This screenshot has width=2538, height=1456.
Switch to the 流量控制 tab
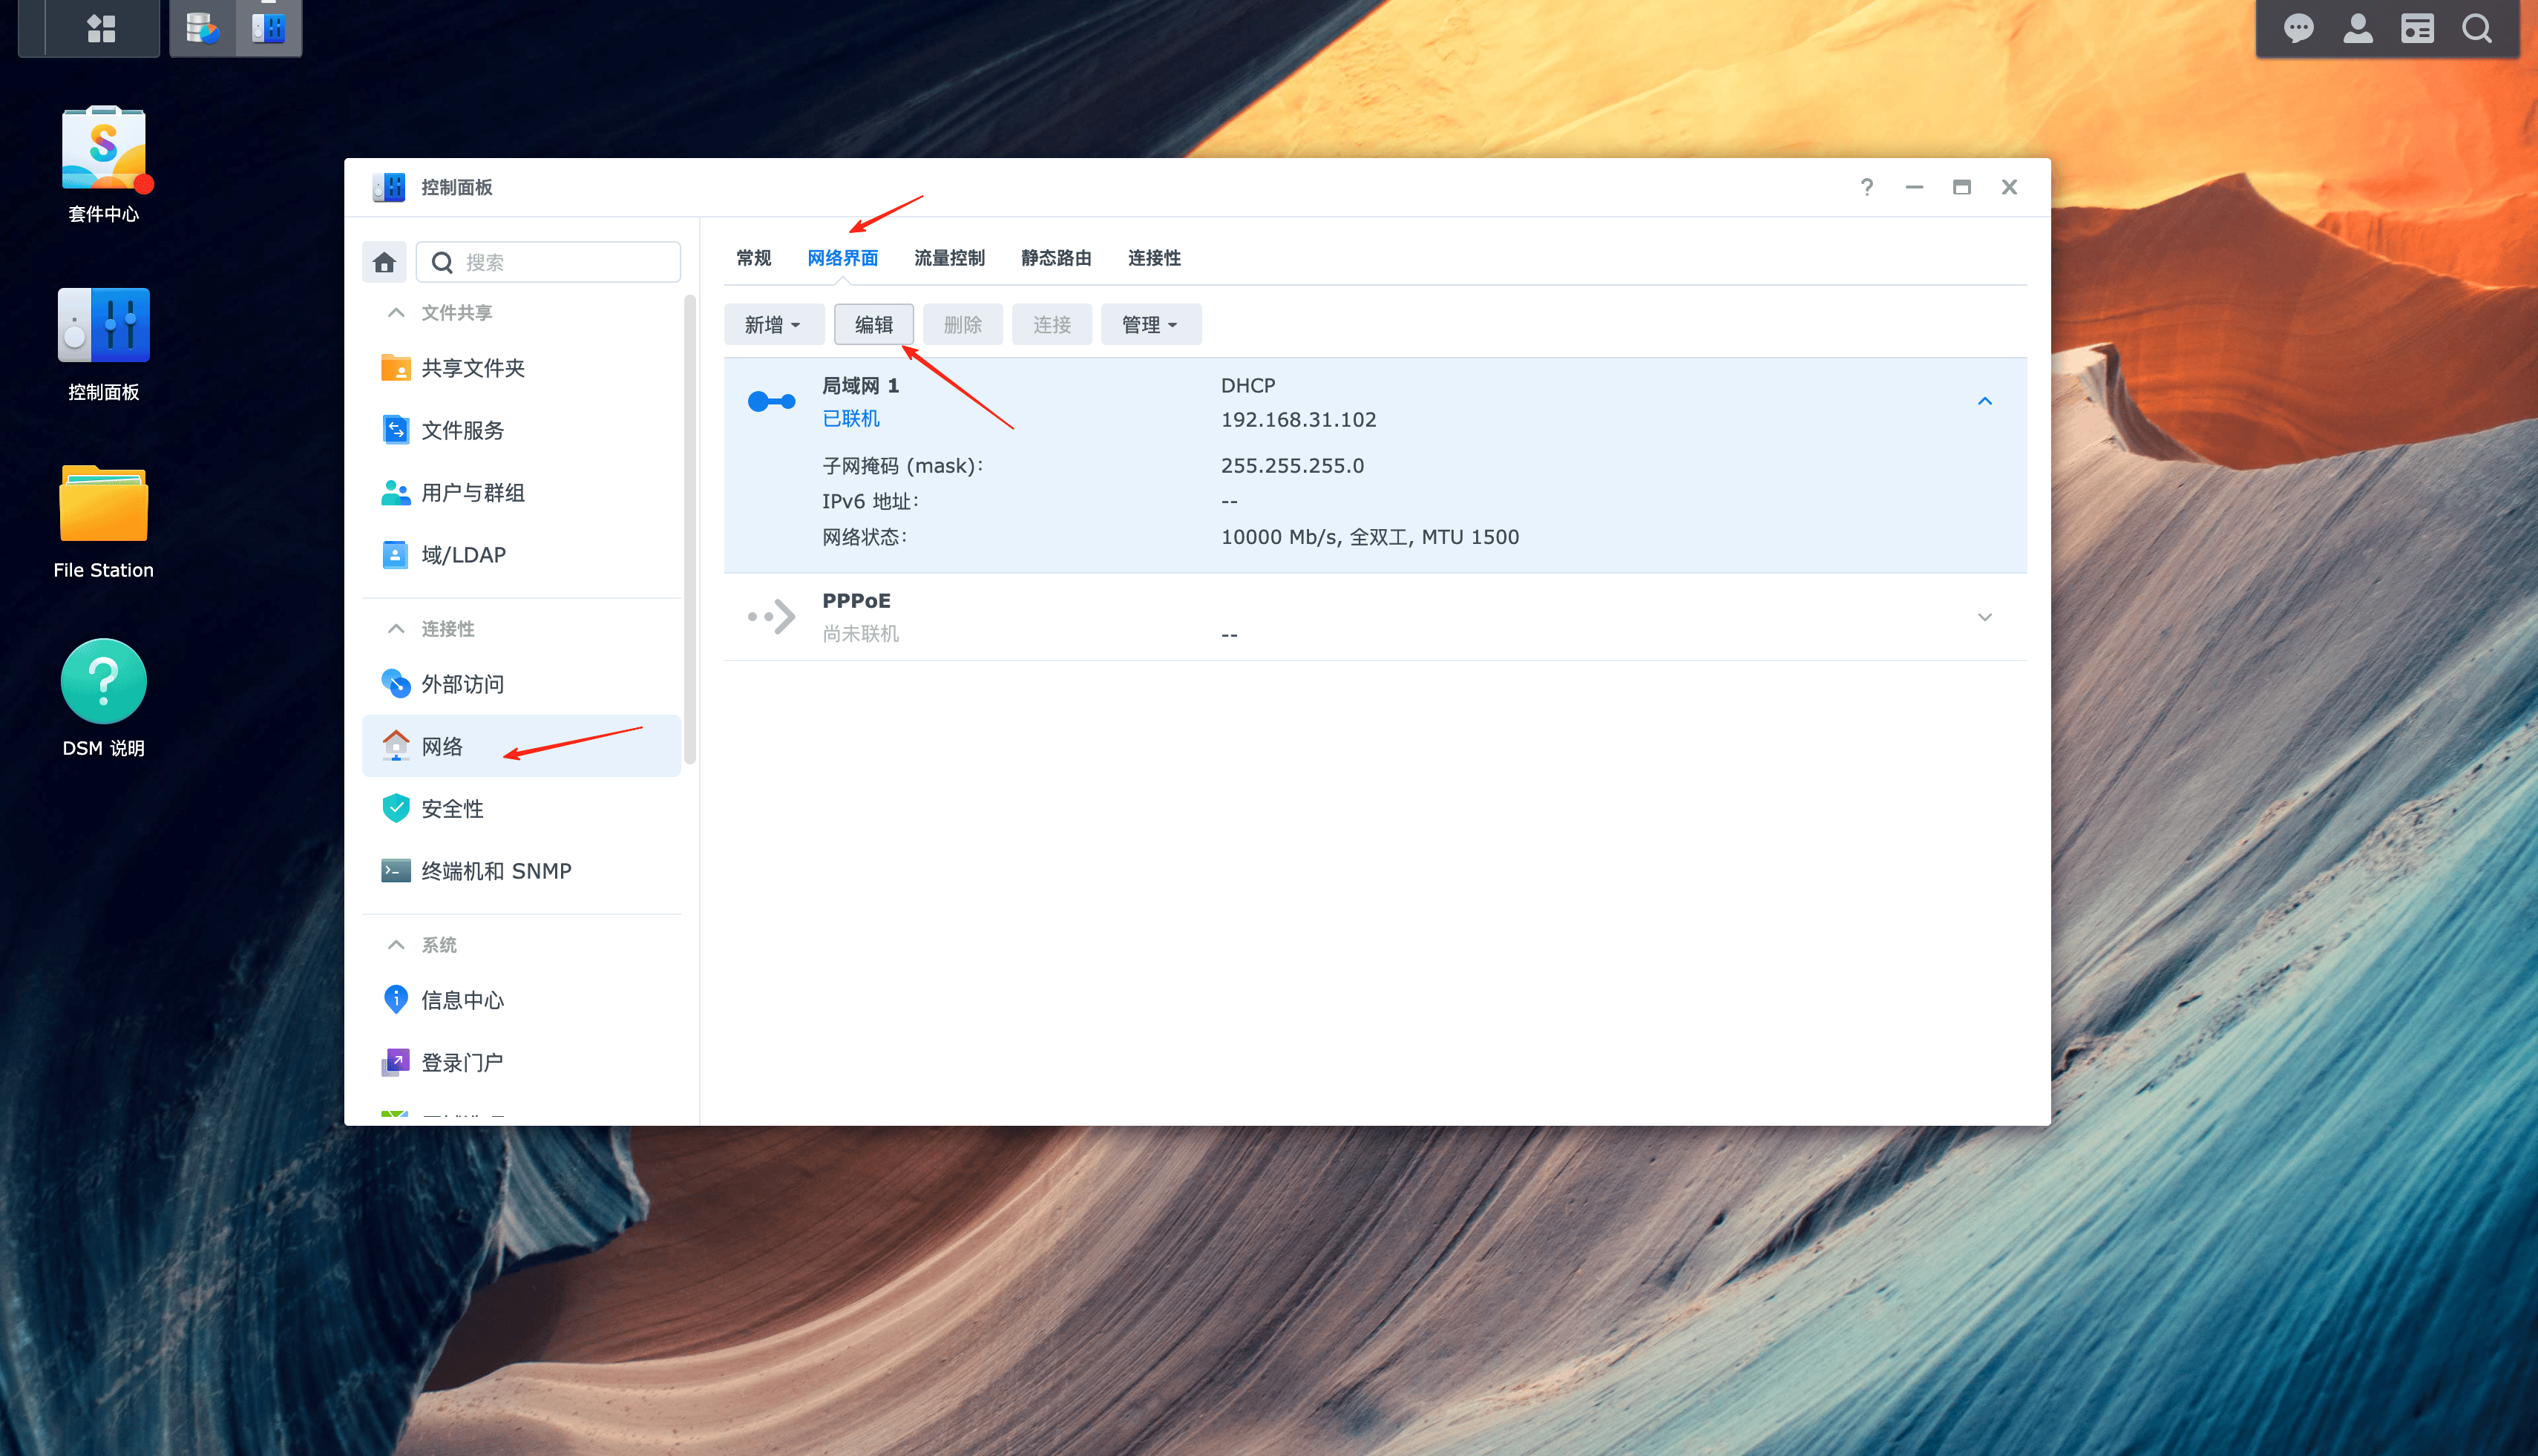click(x=949, y=258)
